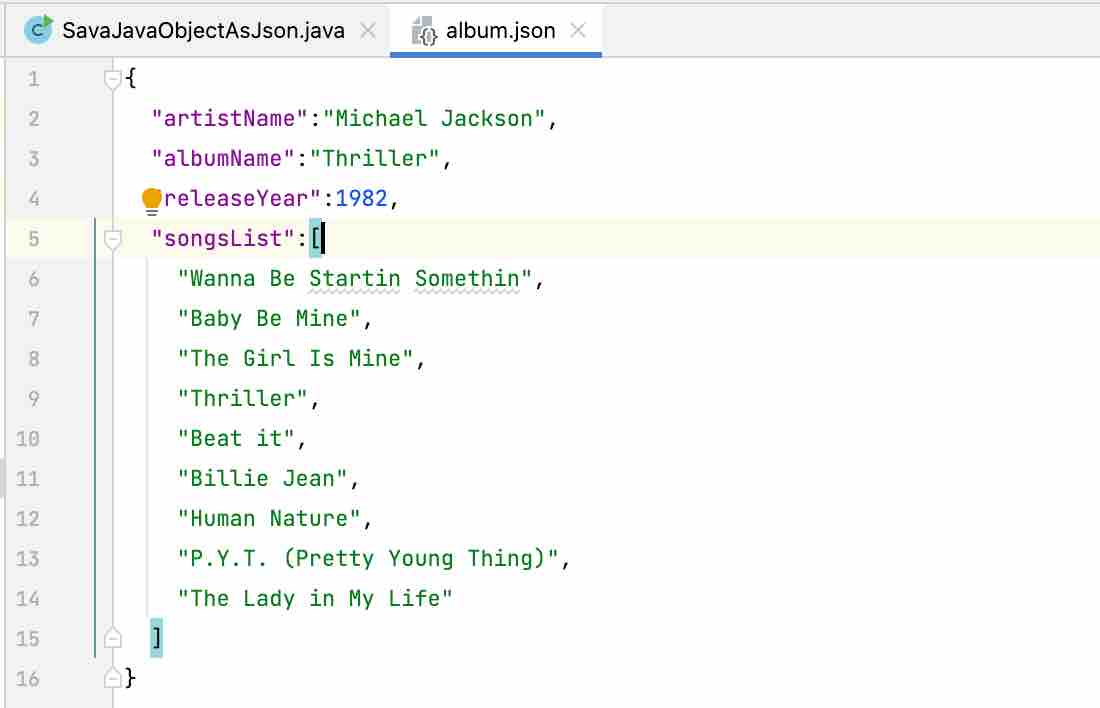
Task: Click line number 1 in the gutter
Action: pos(34,79)
